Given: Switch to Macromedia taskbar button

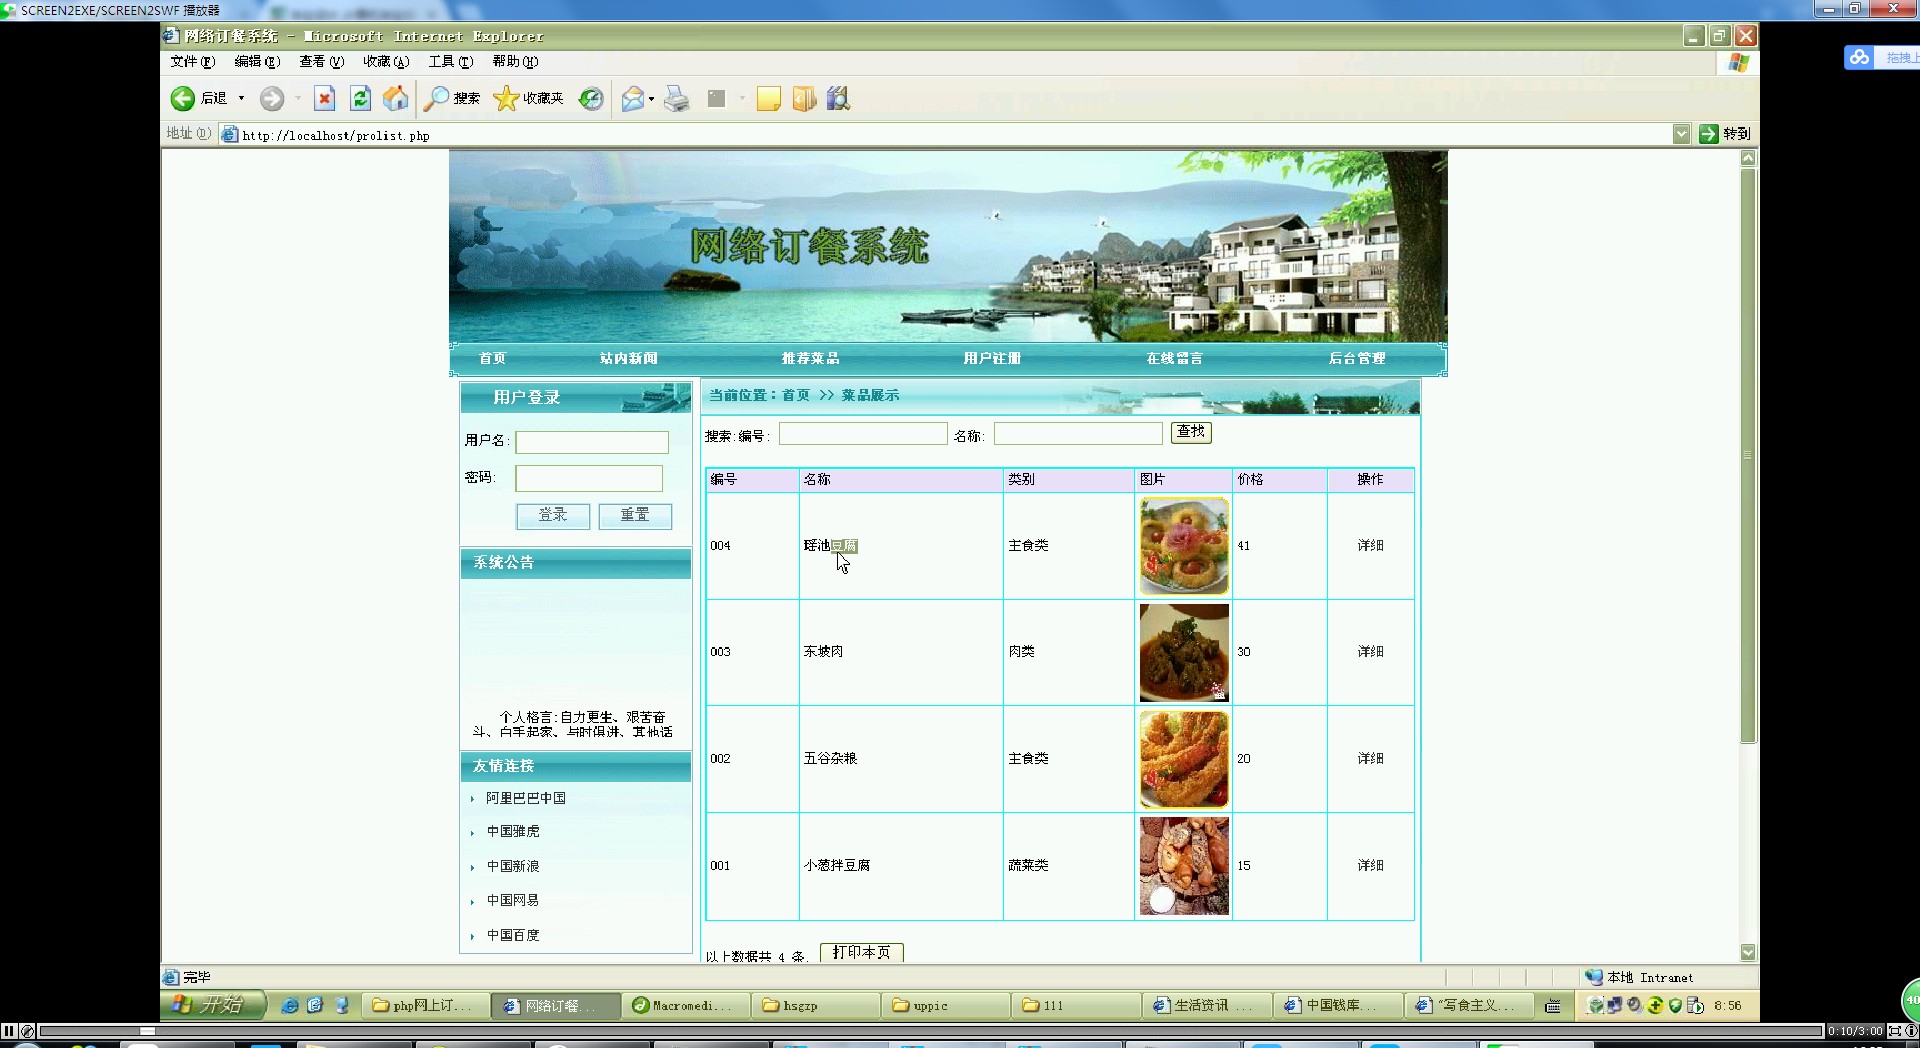Looking at the screenshot, I should (x=685, y=1005).
